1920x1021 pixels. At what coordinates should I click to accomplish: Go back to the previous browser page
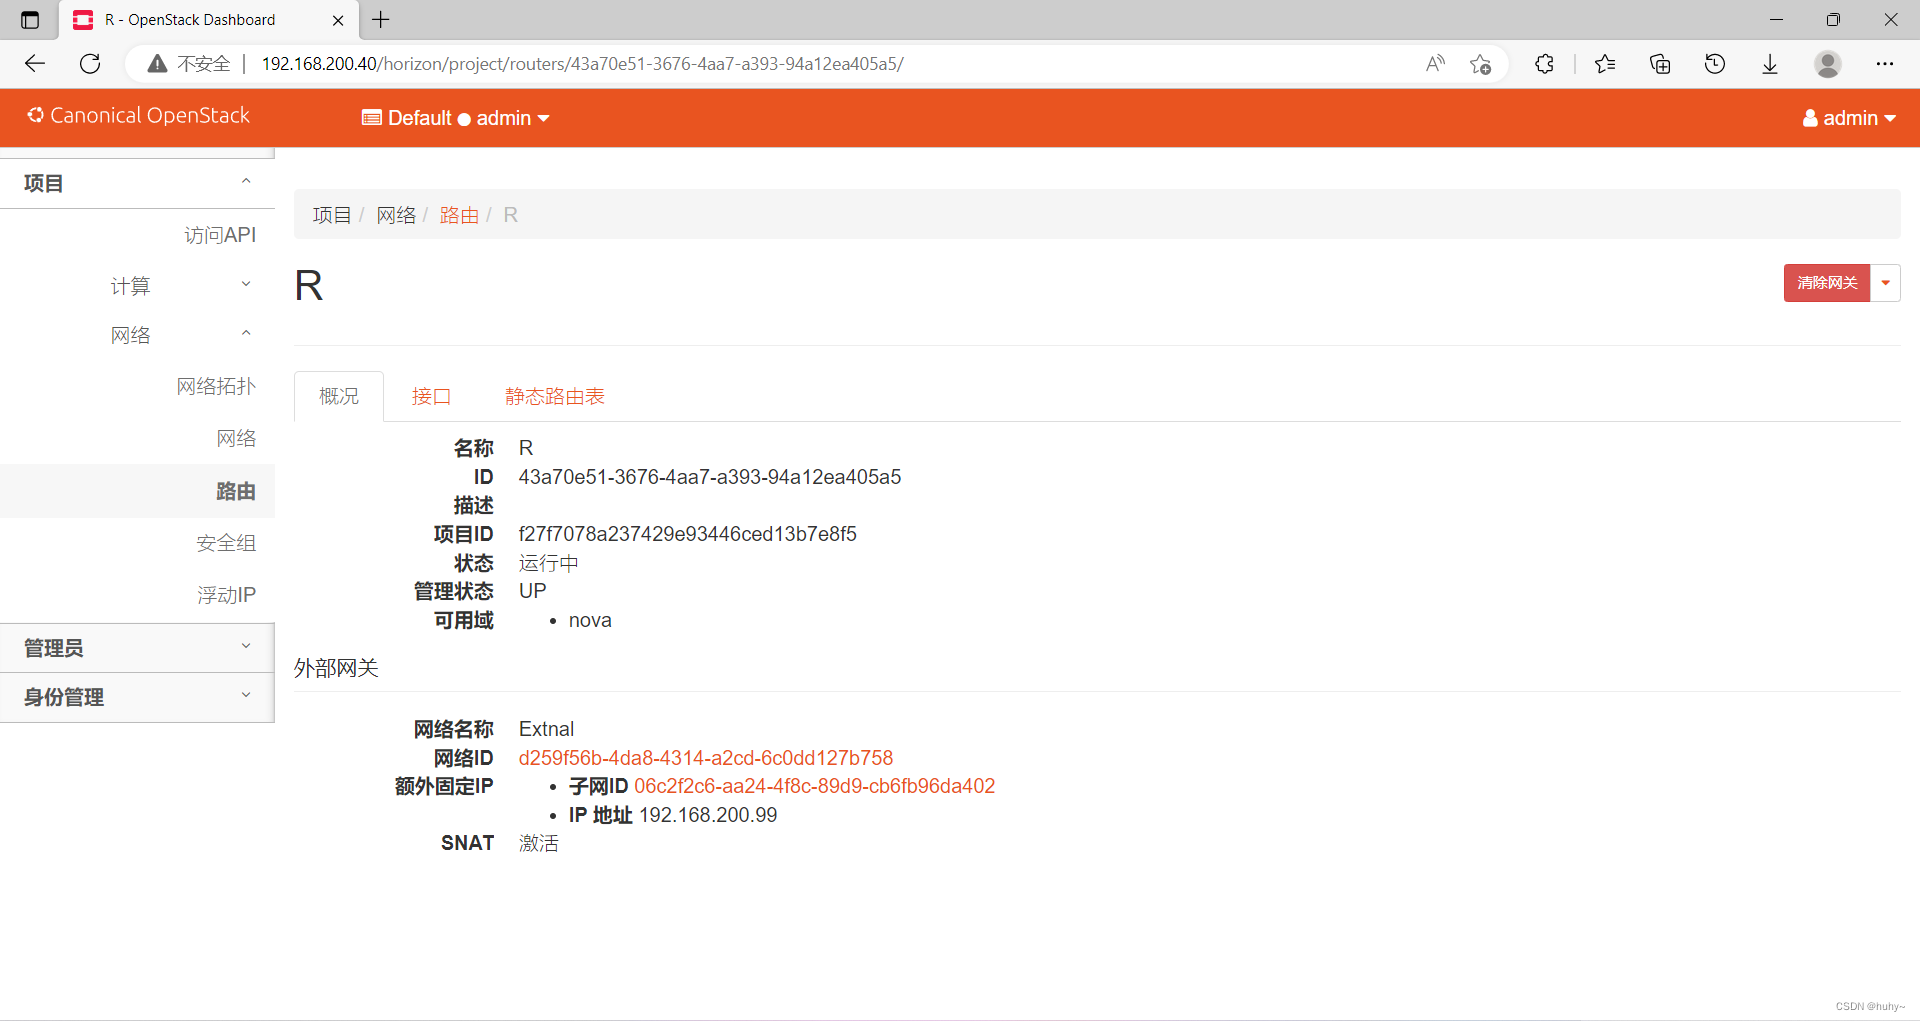[35, 64]
